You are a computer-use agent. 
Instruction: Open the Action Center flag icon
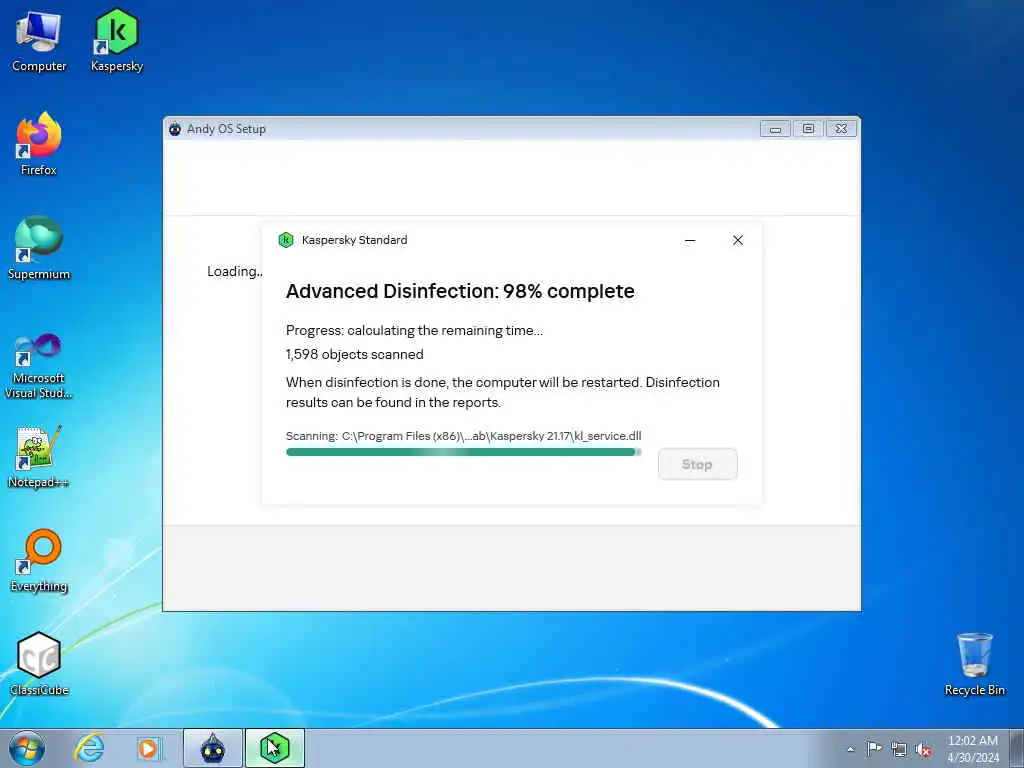click(x=874, y=748)
